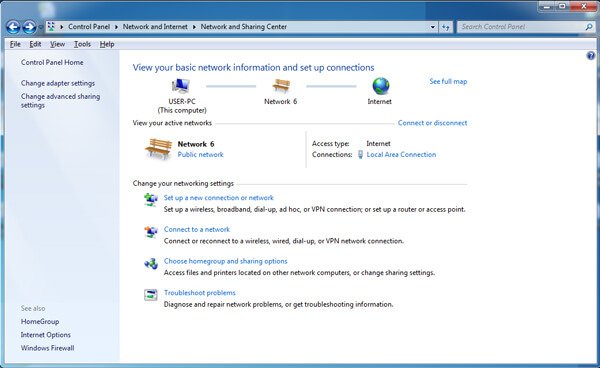This screenshot has width=600, height=368.
Task: Open Windows Firewall under See also
Action: tap(47, 348)
